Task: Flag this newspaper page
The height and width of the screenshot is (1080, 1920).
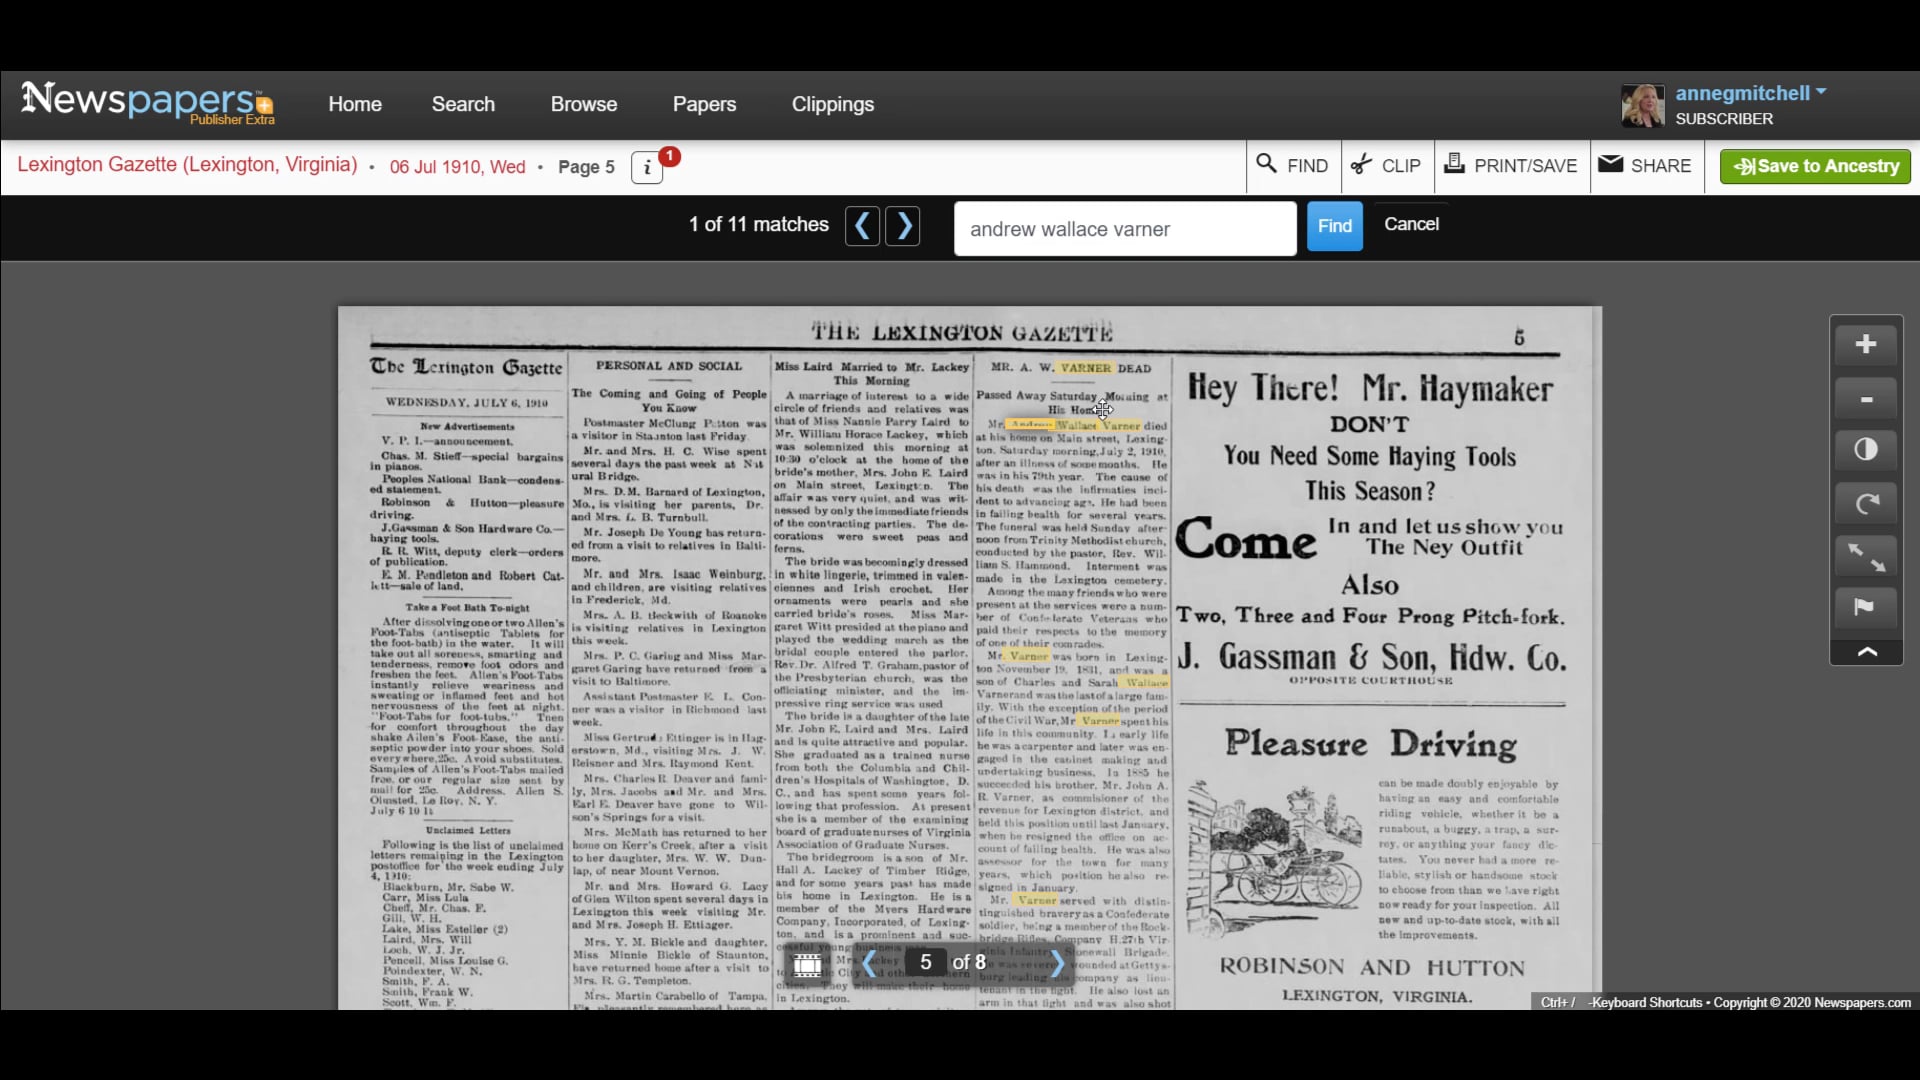Action: (x=1866, y=609)
